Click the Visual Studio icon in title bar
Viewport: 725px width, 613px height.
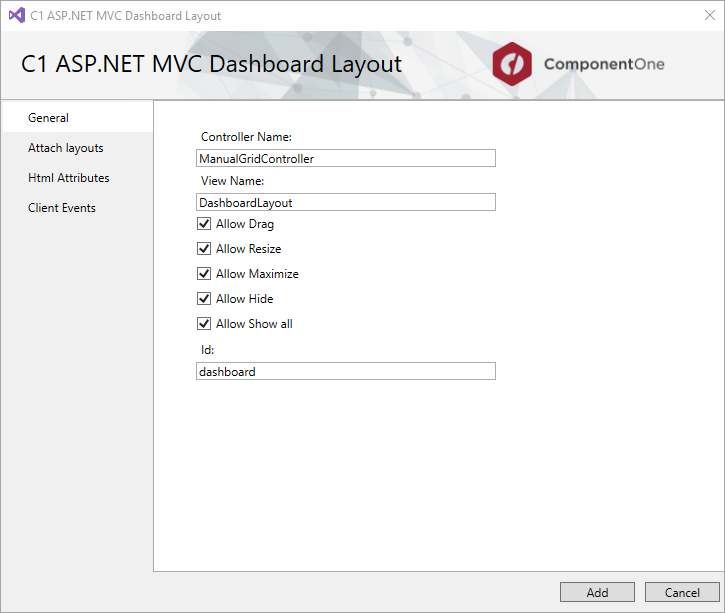[16, 15]
